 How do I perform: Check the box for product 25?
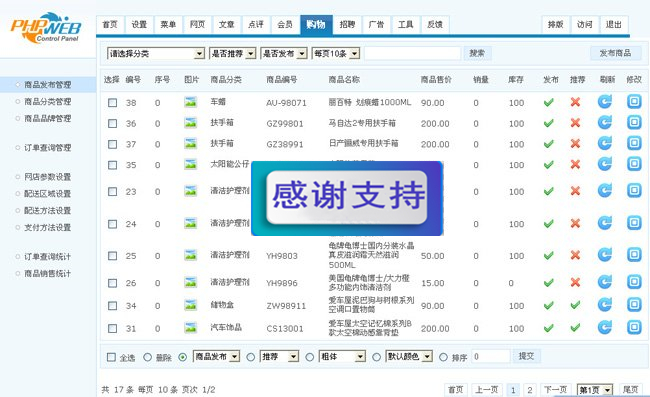tap(112, 256)
